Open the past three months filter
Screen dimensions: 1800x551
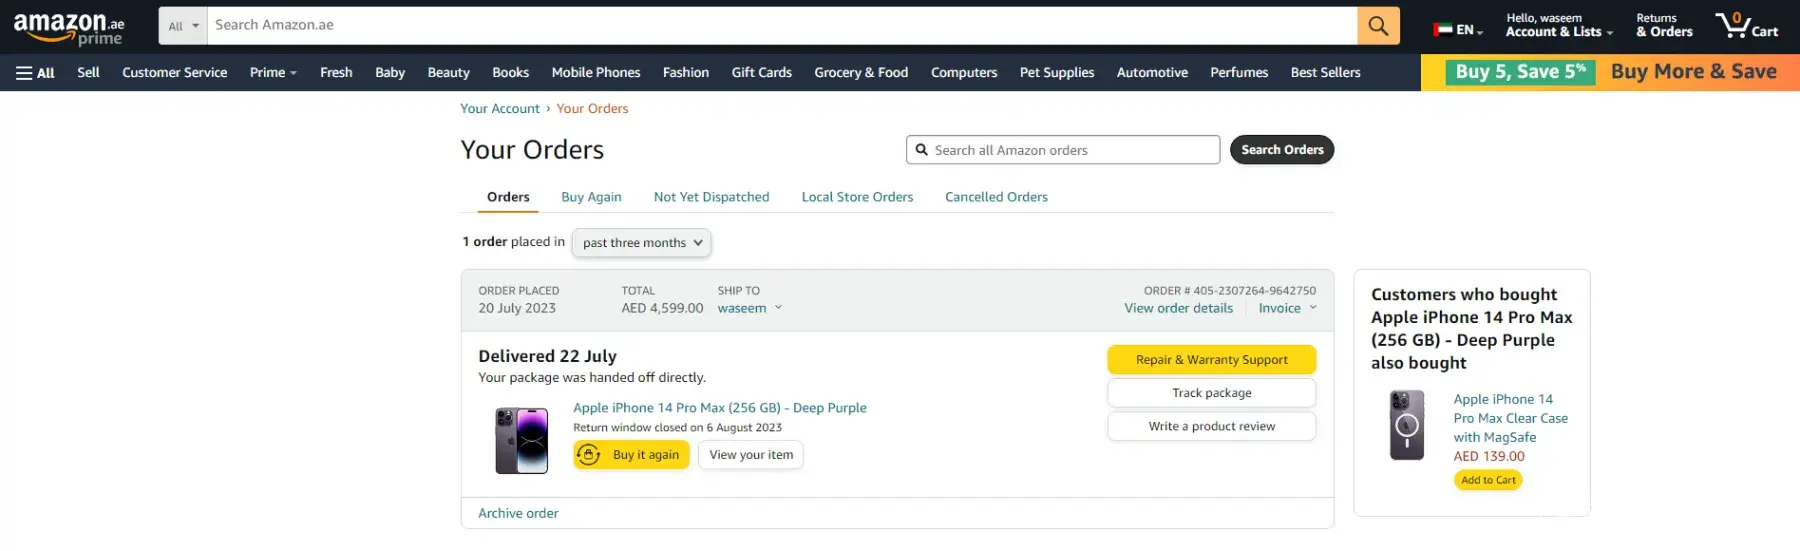pyautogui.click(x=641, y=243)
